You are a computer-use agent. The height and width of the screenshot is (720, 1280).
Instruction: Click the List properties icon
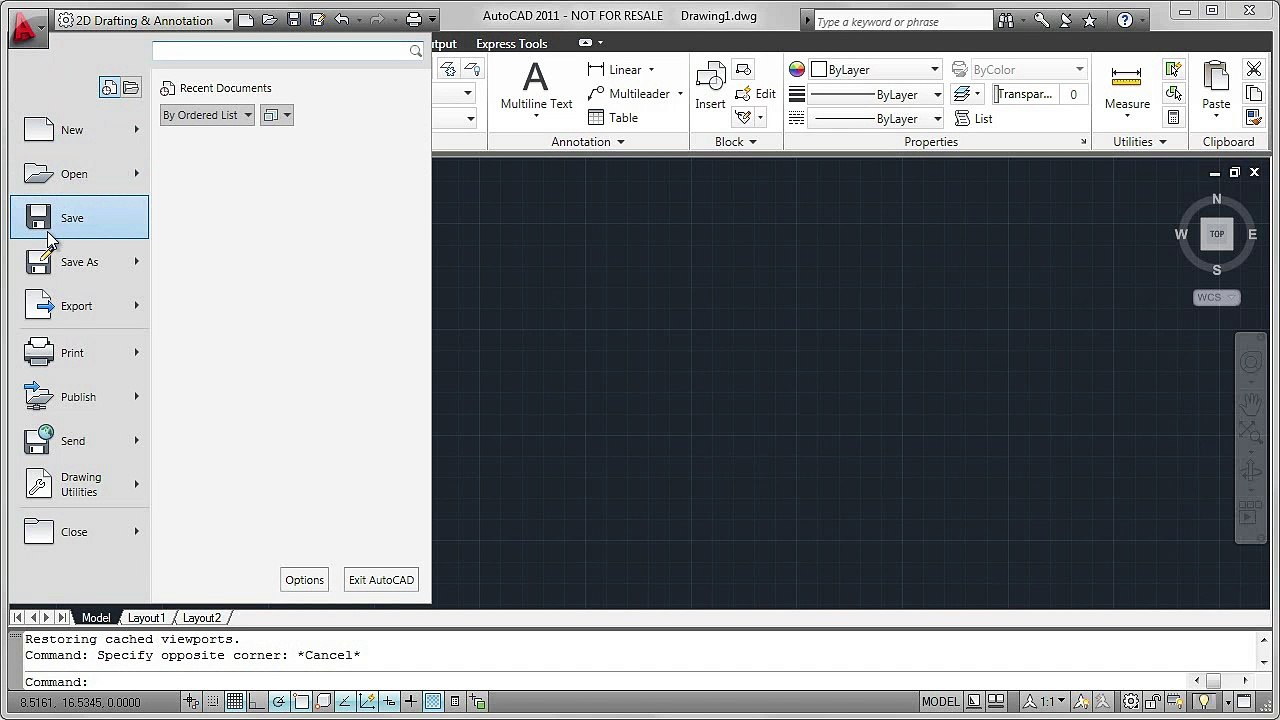[973, 119]
